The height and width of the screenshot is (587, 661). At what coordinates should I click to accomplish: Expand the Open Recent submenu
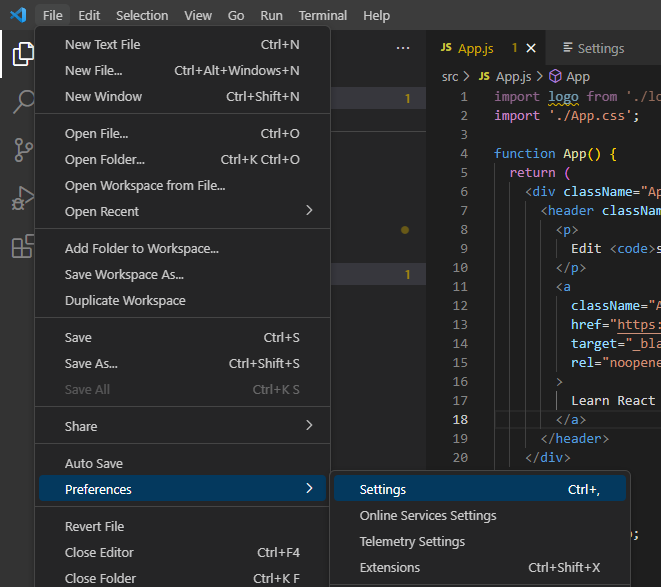(182, 211)
